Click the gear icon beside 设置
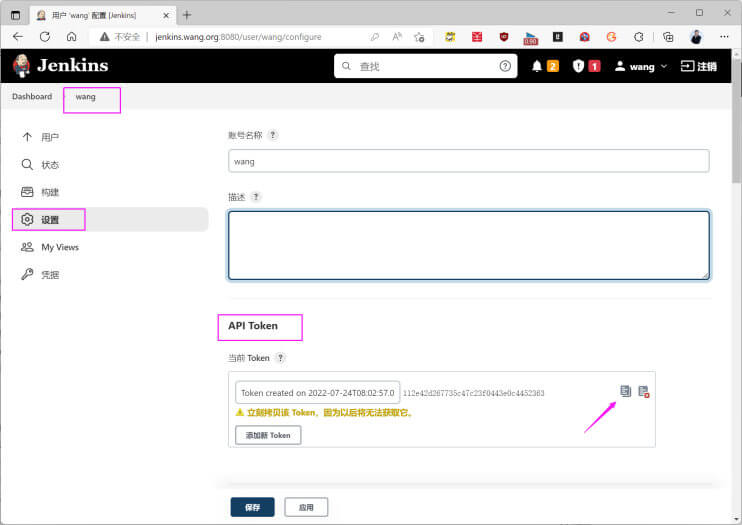This screenshot has width=742, height=525. [x=27, y=219]
